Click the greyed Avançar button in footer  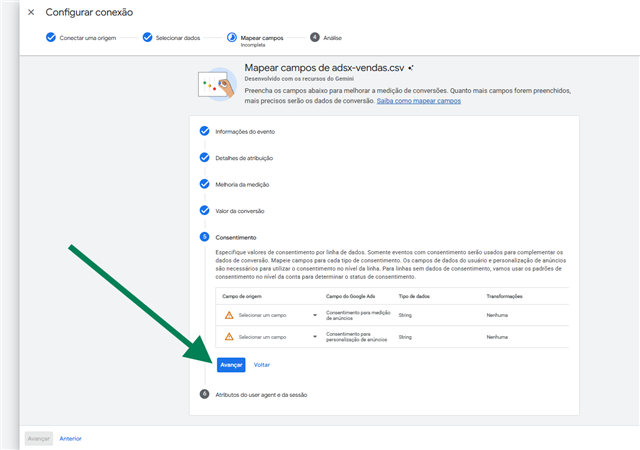point(39,439)
